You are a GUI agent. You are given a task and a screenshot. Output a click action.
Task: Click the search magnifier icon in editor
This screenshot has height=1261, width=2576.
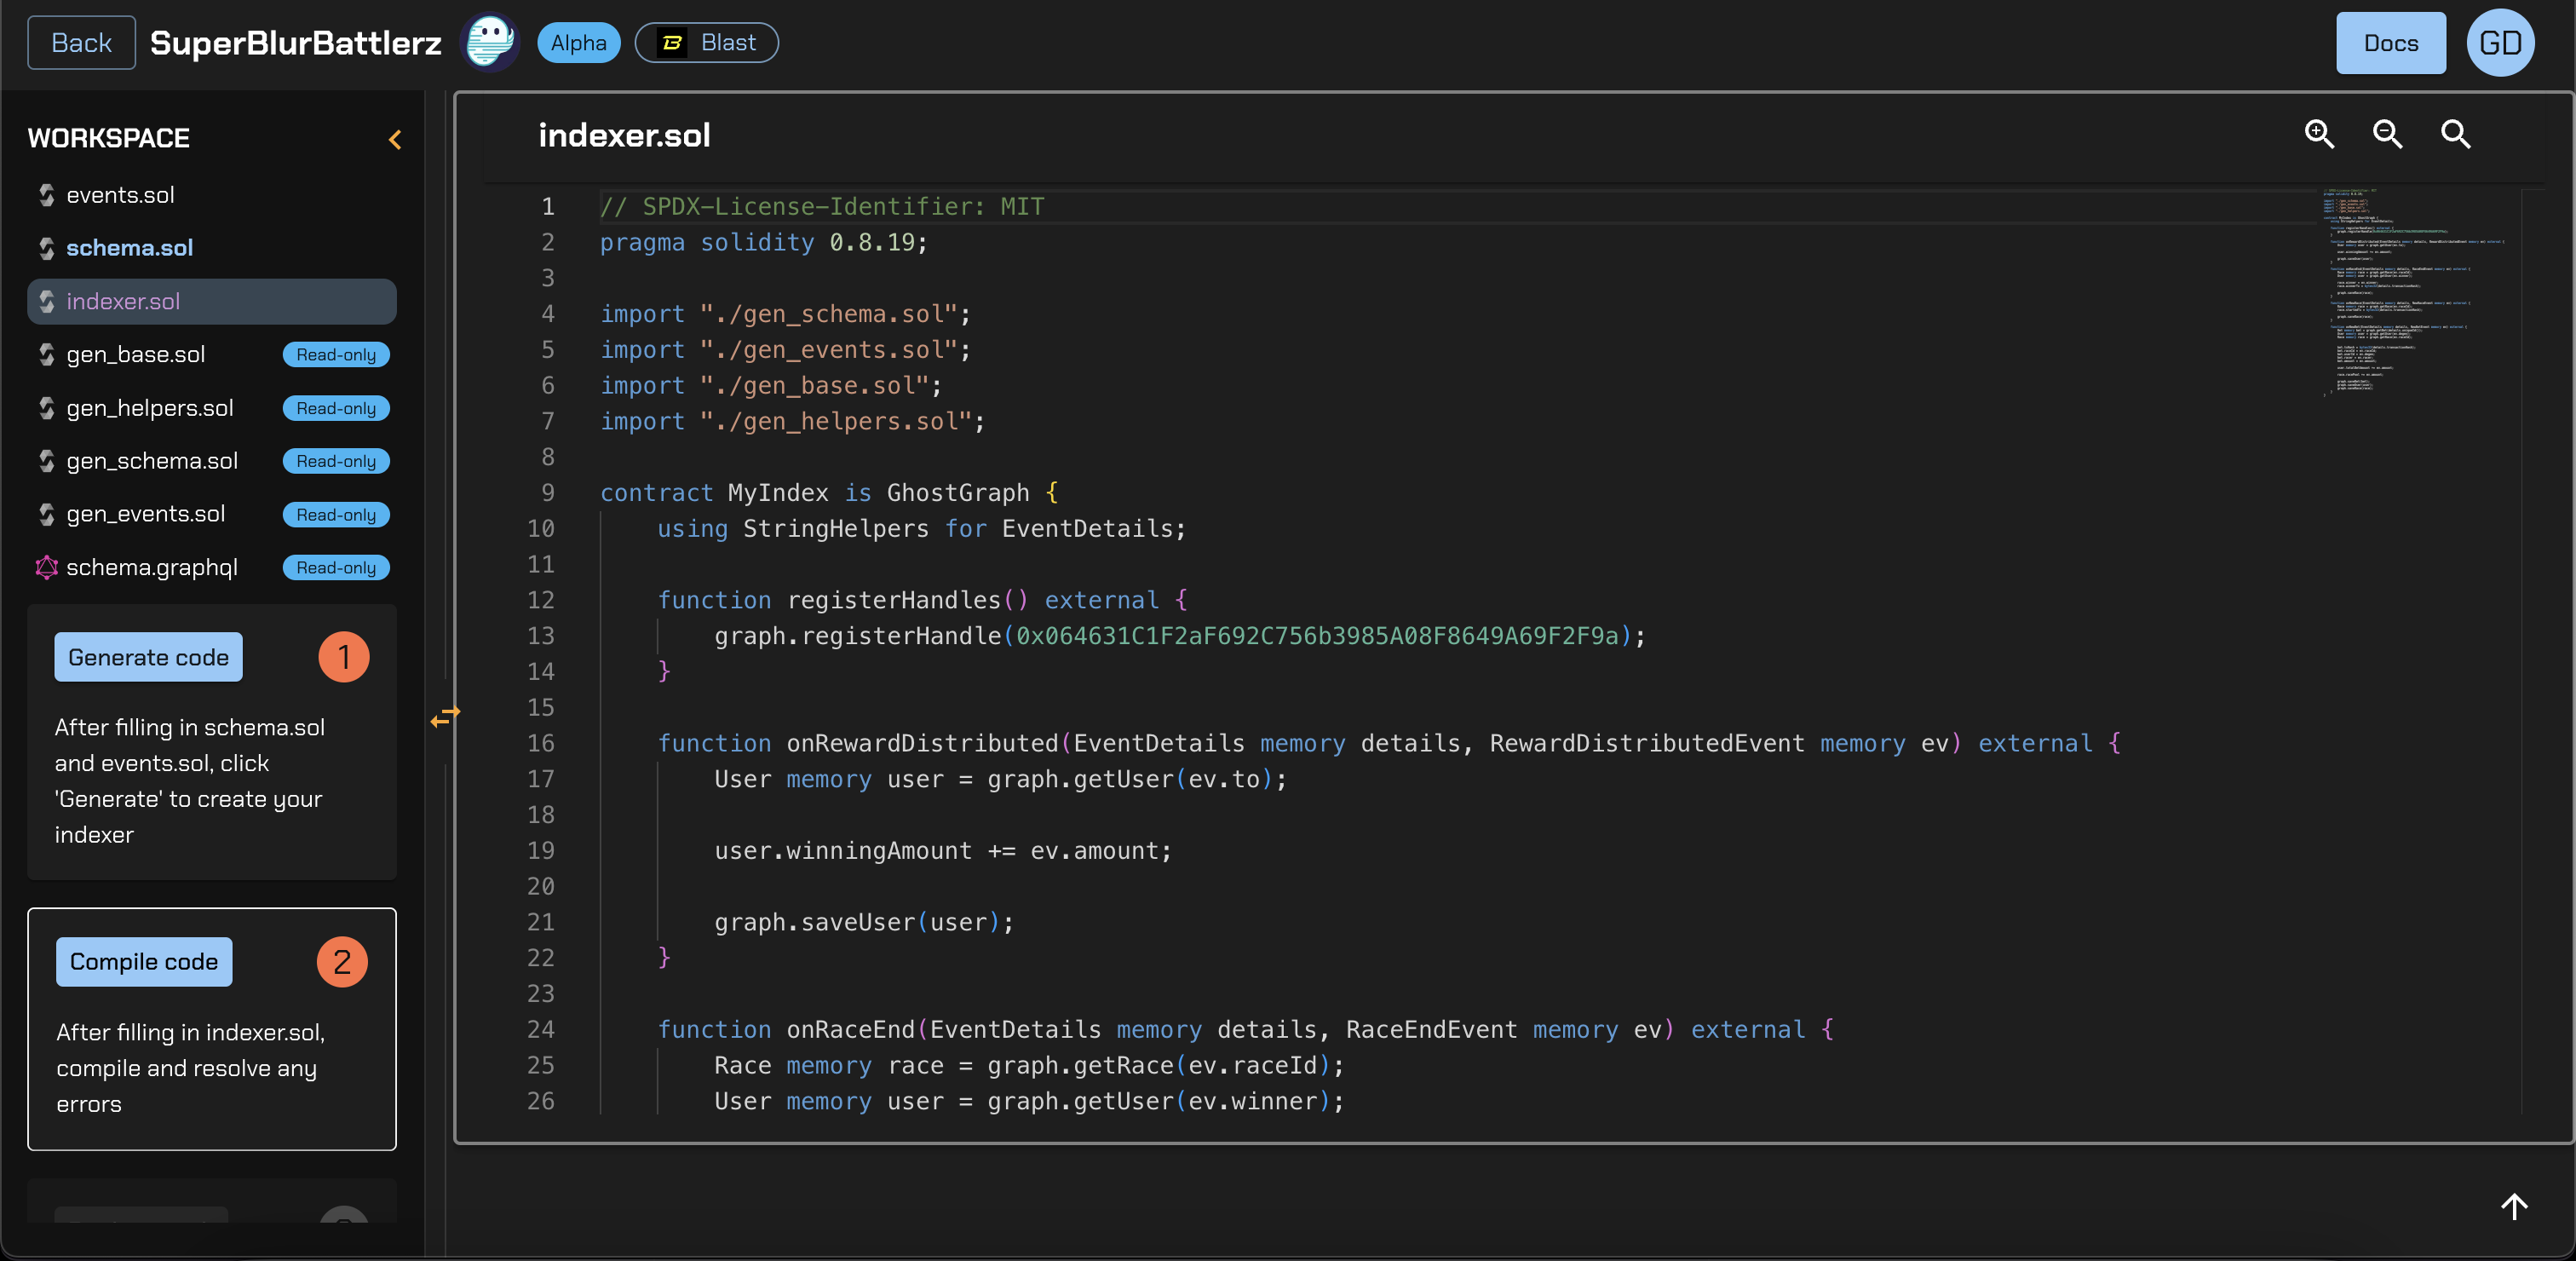[x=2455, y=134]
